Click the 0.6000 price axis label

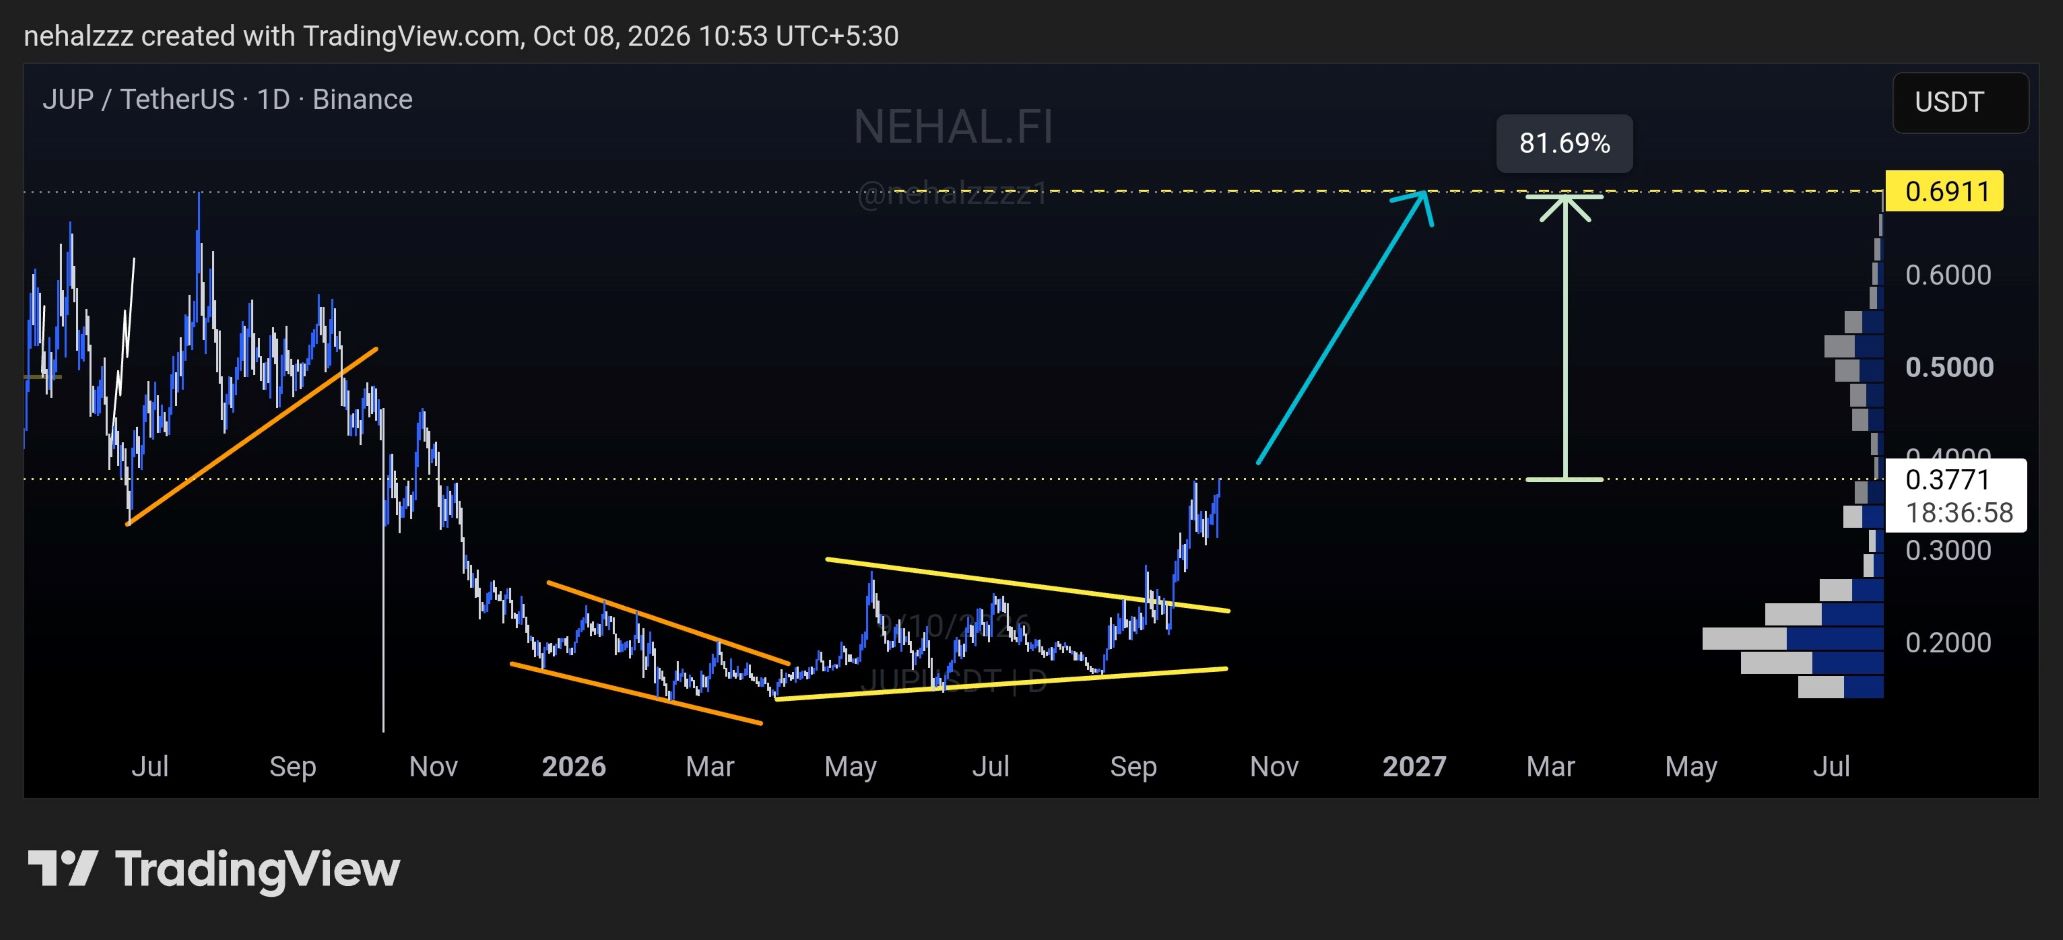1948,275
